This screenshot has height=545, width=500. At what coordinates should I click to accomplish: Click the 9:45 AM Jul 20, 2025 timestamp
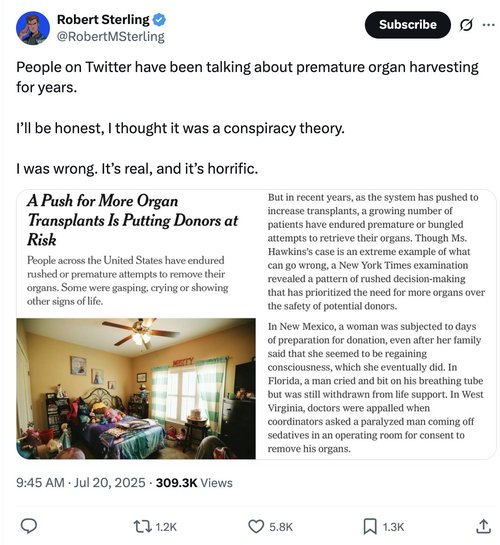(81, 482)
